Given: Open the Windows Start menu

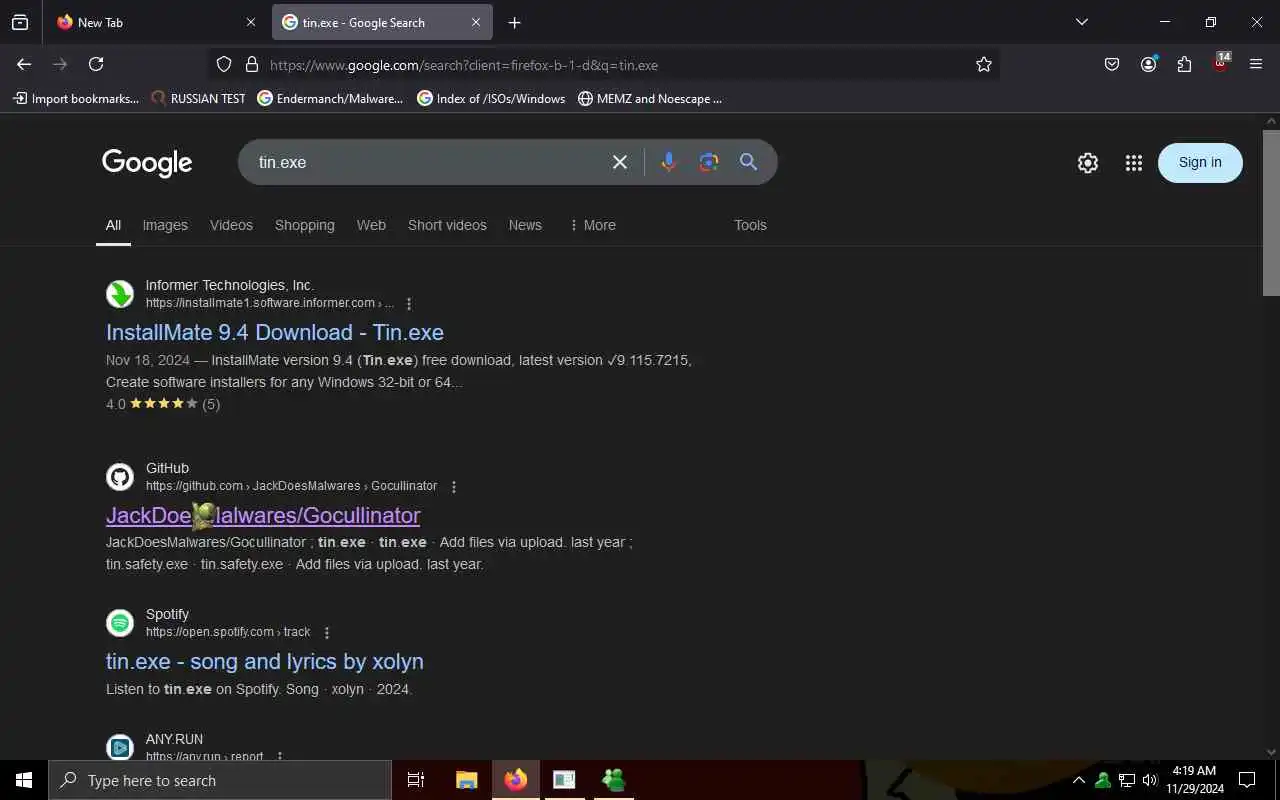Looking at the screenshot, I should 24,780.
